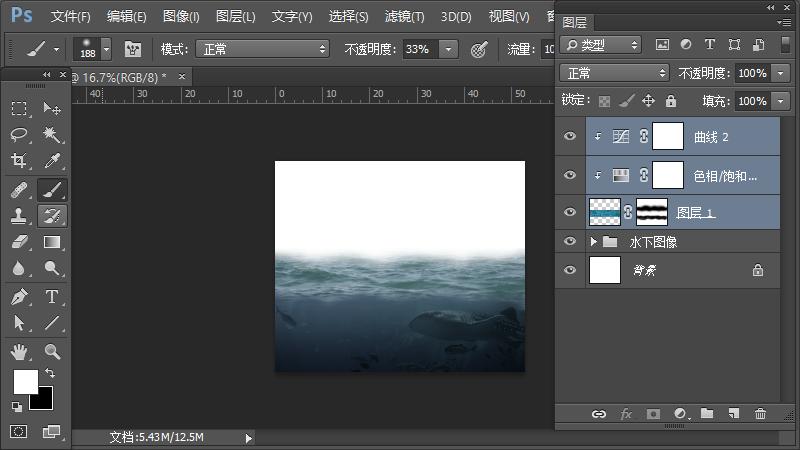Swap foreground and background colors
Image resolution: width=800 pixels, height=450 pixels.
click(50, 373)
